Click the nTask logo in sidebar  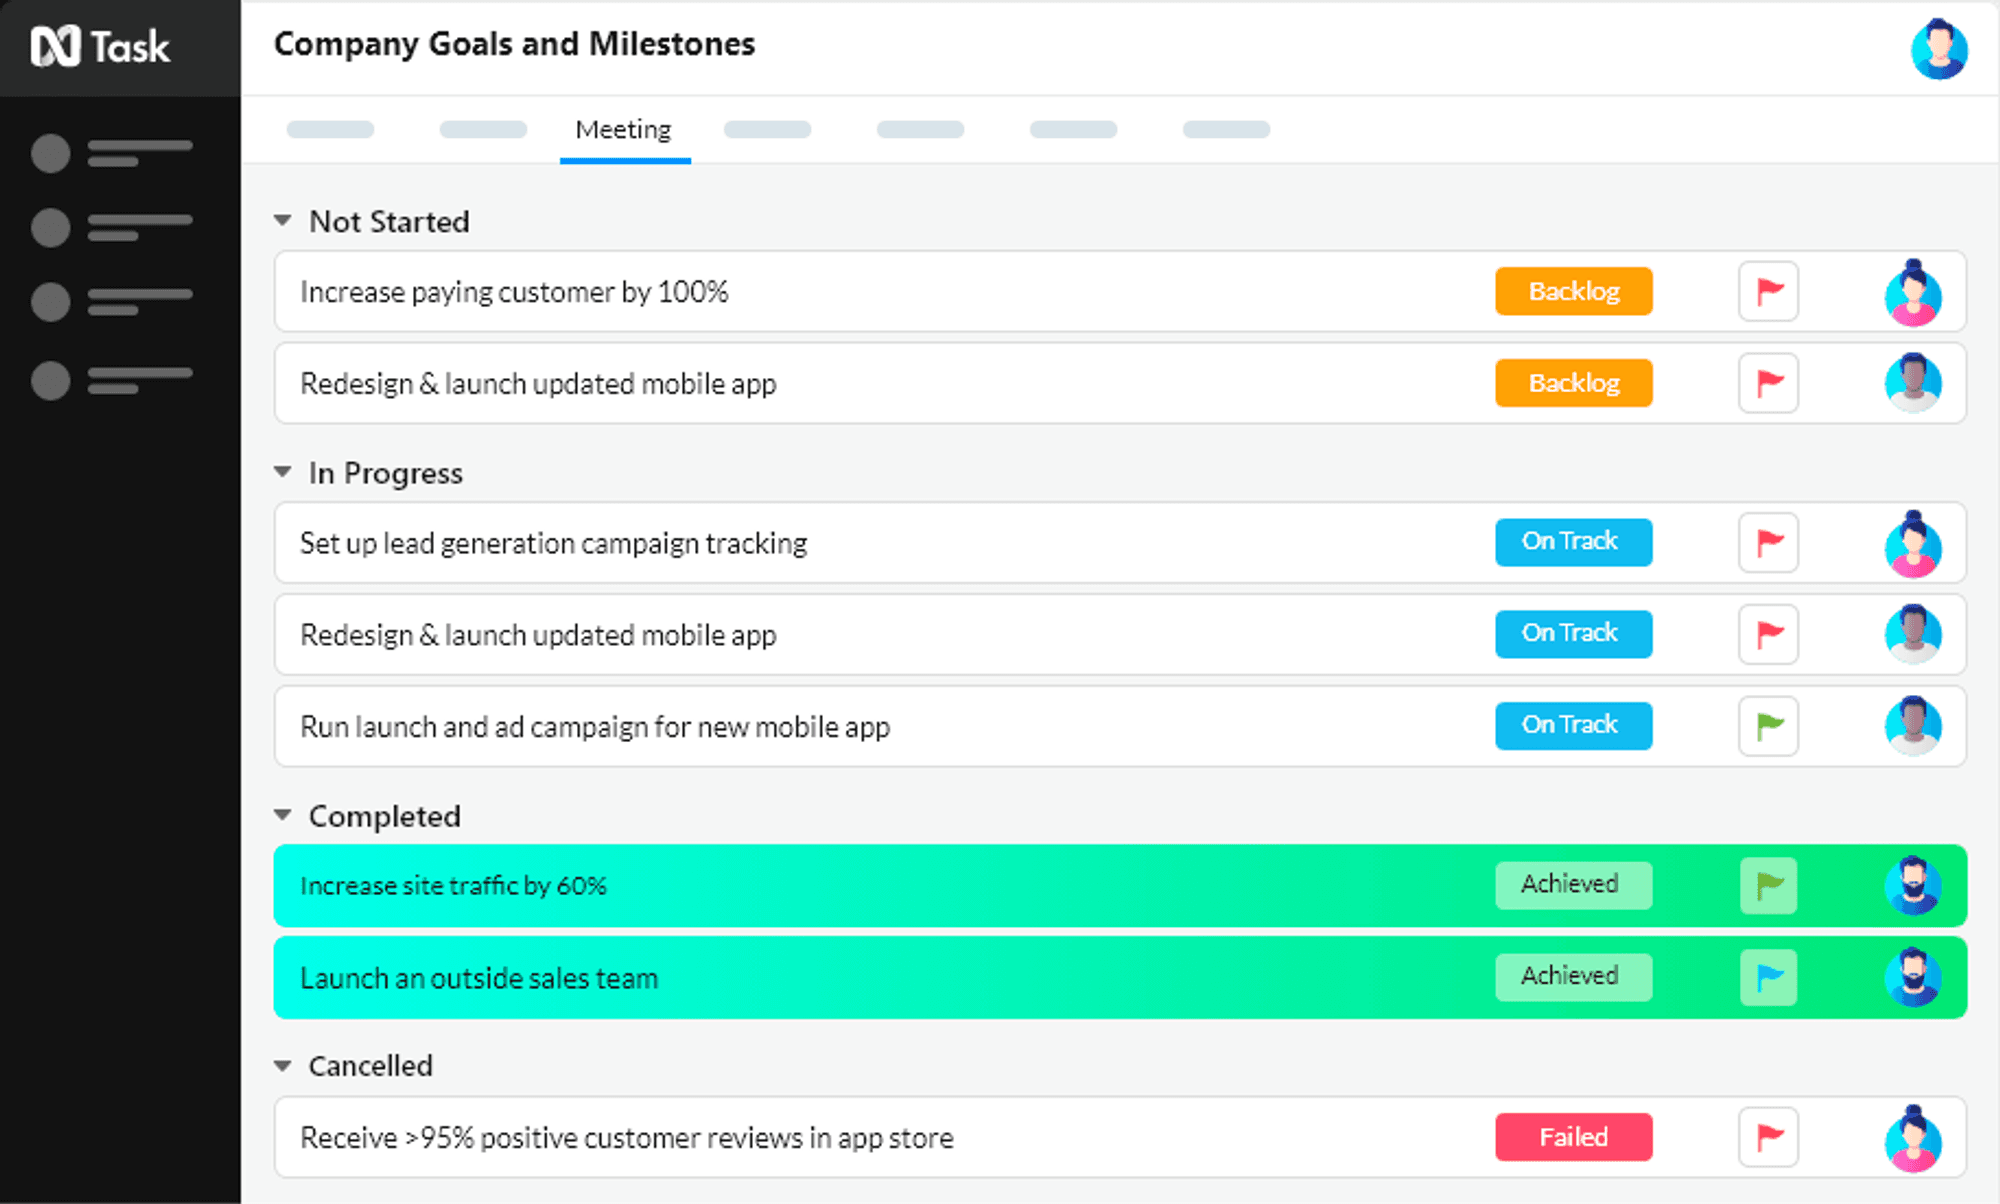[x=100, y=47]
